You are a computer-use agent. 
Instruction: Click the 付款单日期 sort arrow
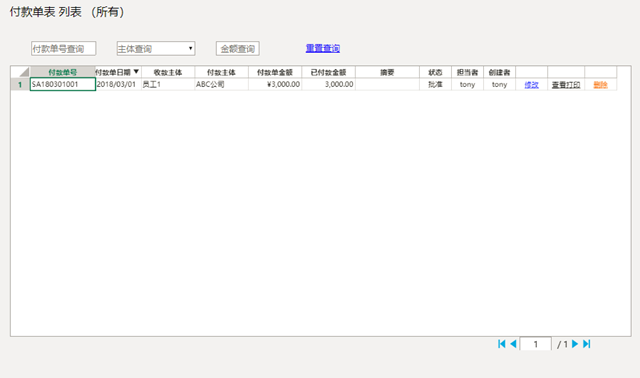click(x=136, y=72)
